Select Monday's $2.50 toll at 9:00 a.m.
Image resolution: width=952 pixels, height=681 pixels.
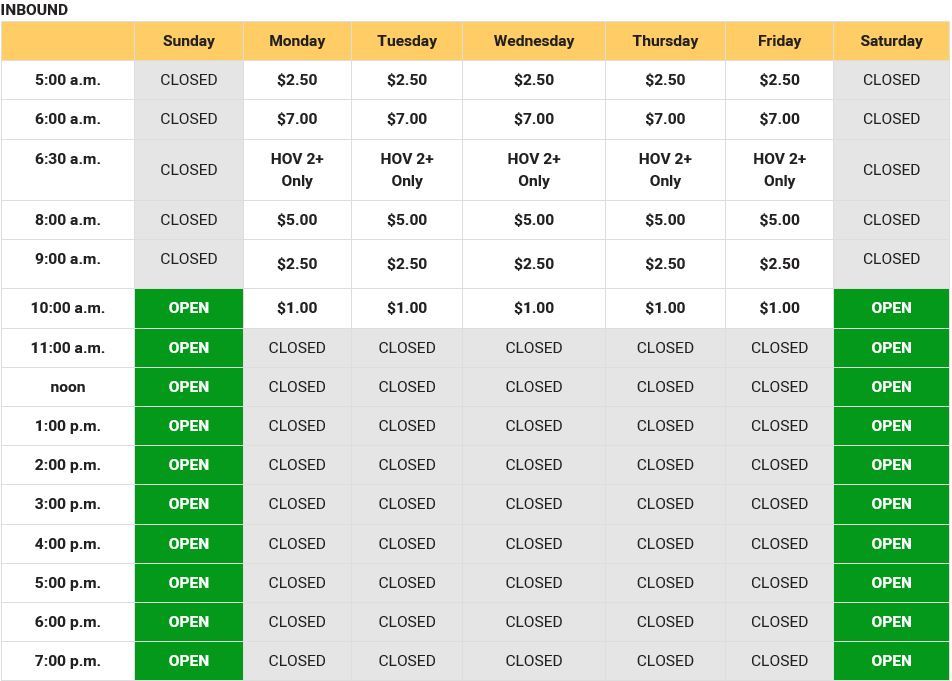coord(297,264)
